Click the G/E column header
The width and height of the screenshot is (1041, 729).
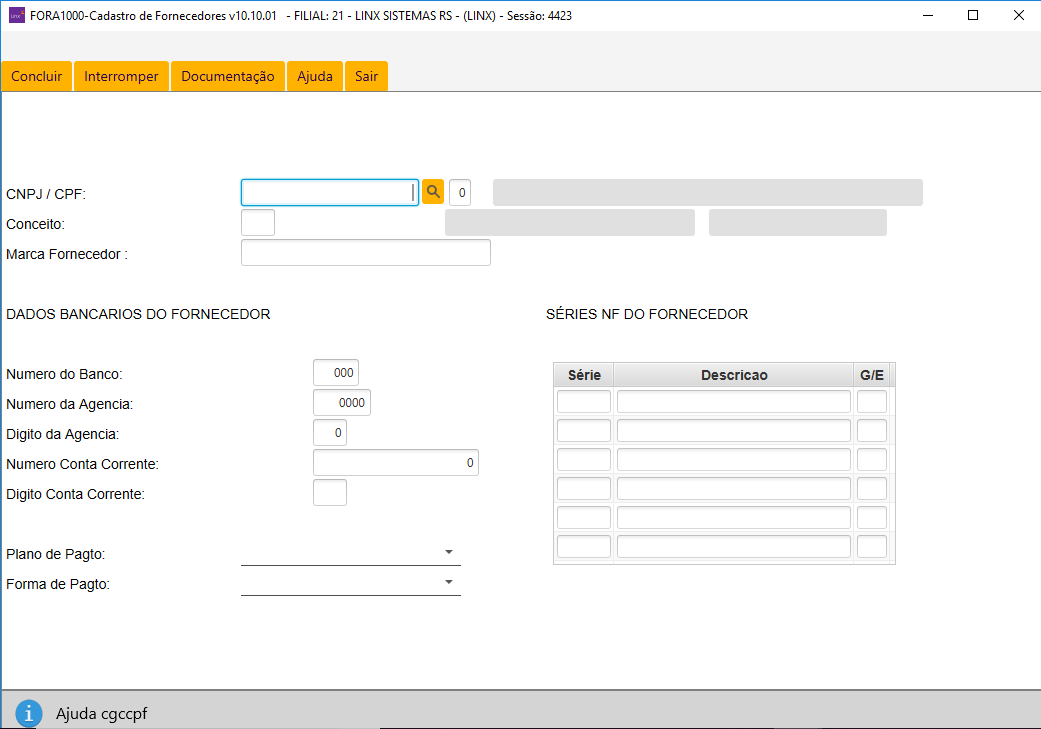872,375
